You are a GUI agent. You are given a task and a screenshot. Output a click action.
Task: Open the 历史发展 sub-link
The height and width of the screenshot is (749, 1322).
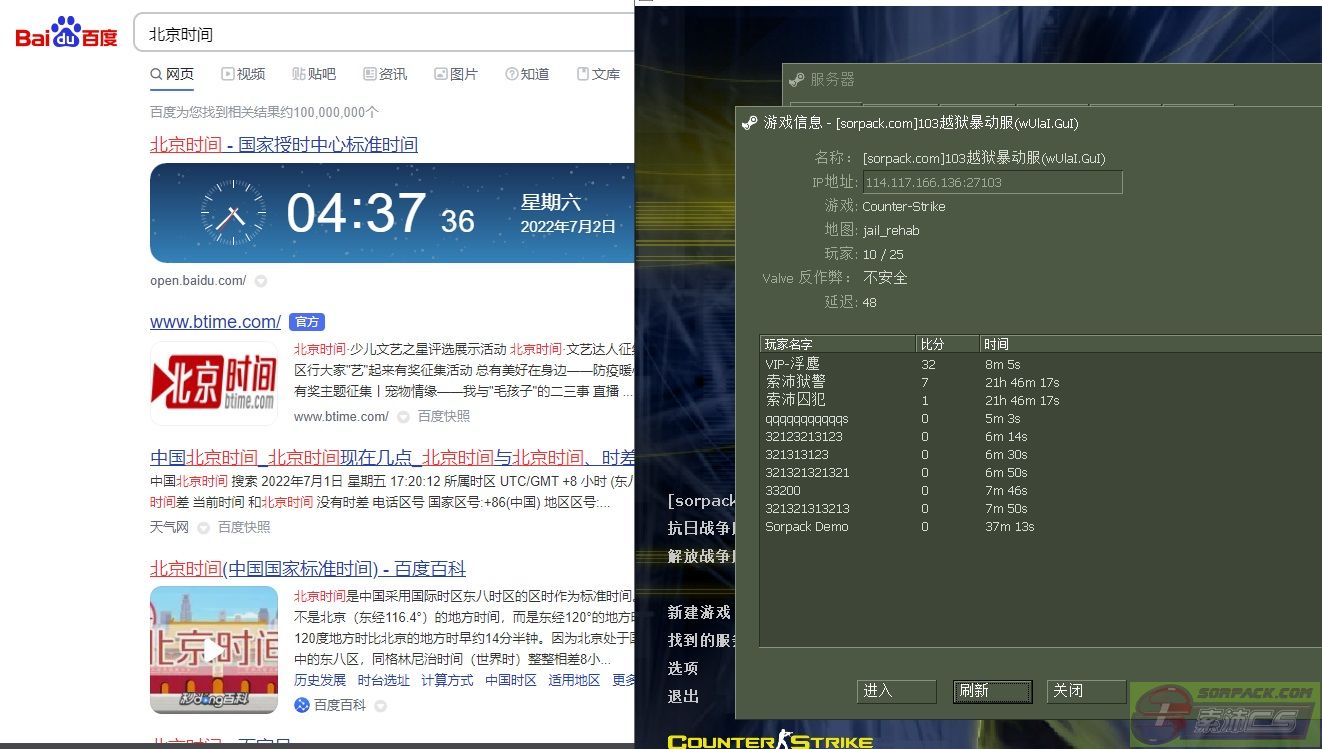[320, 680]
